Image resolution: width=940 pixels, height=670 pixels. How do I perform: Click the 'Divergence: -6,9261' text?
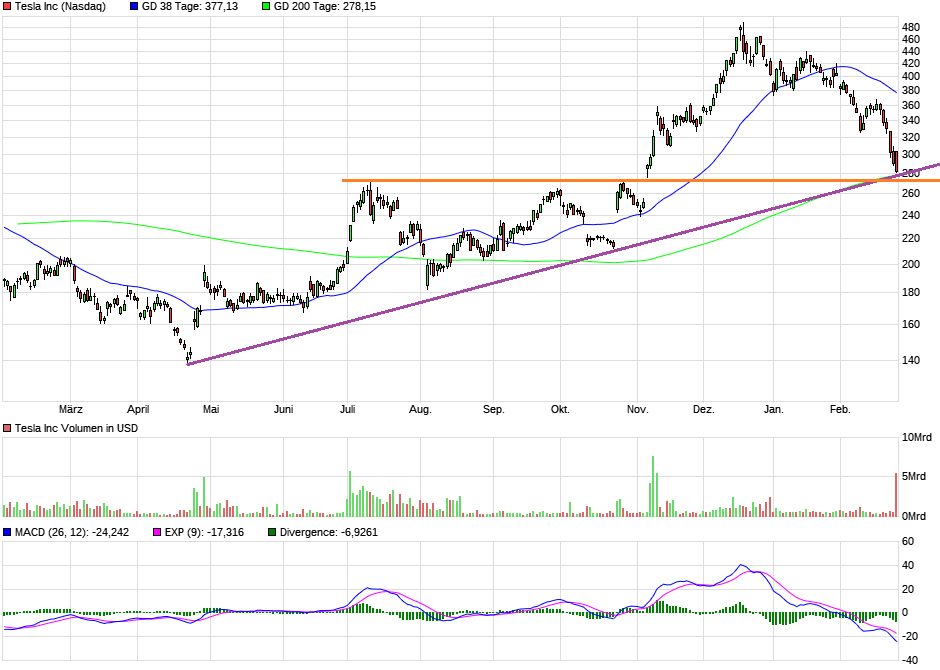[329, 532]
